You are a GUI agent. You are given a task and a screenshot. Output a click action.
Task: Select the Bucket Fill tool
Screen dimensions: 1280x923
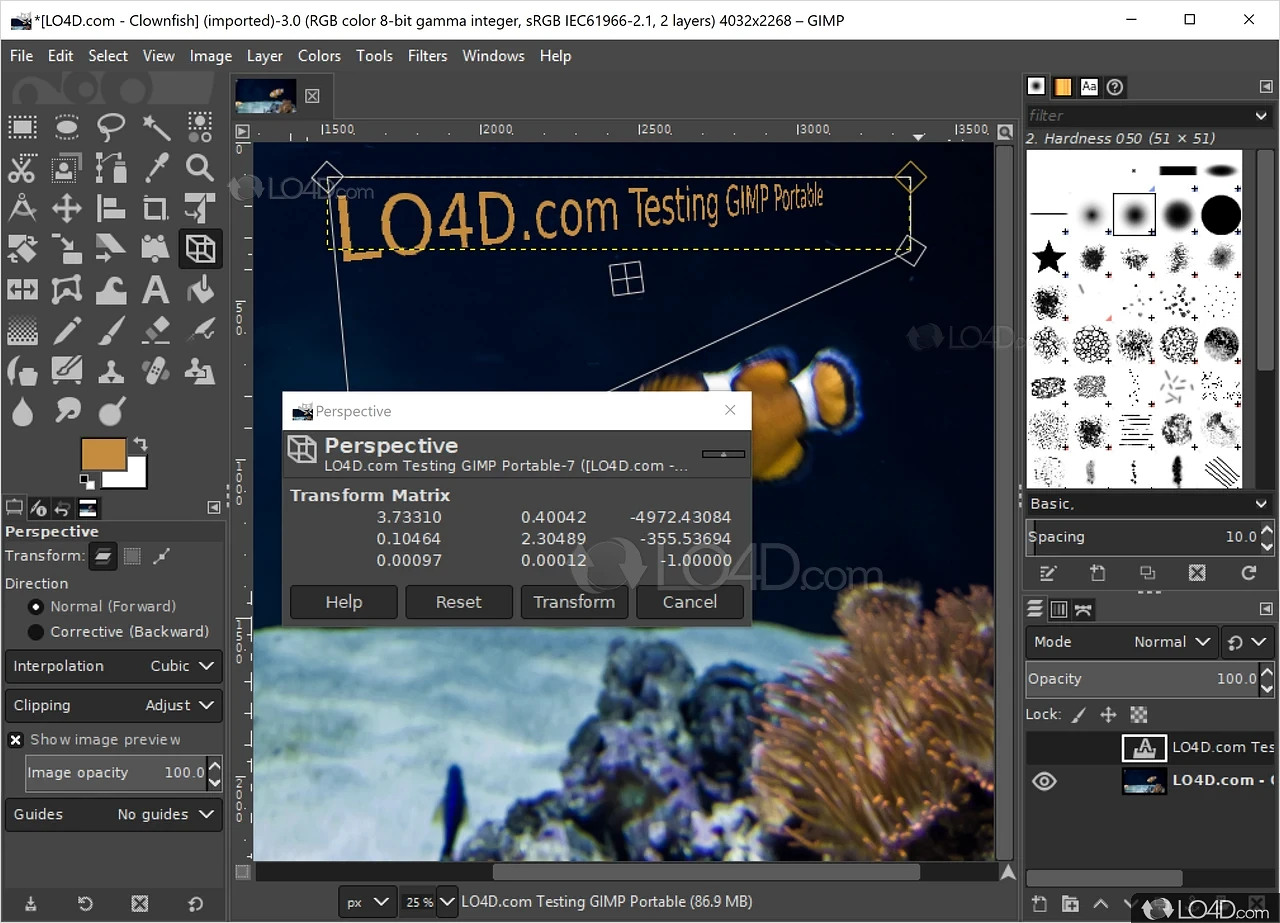coord(200,290)
